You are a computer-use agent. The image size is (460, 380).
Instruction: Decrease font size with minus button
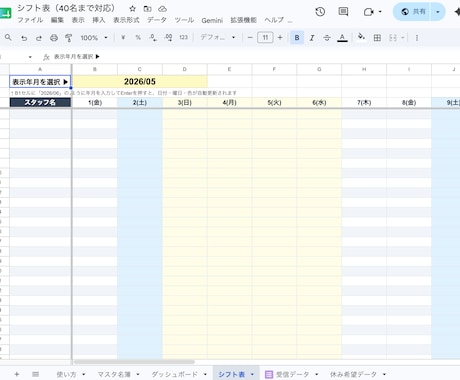click(250, 38)
